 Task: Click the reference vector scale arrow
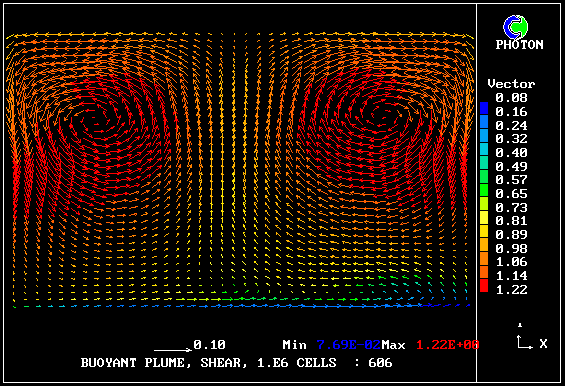click(x=173, y=349)
